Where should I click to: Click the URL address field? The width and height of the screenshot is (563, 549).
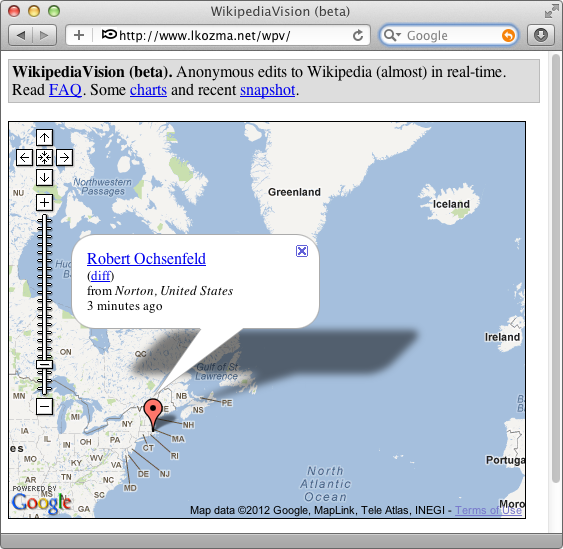[x=218, y=35]
